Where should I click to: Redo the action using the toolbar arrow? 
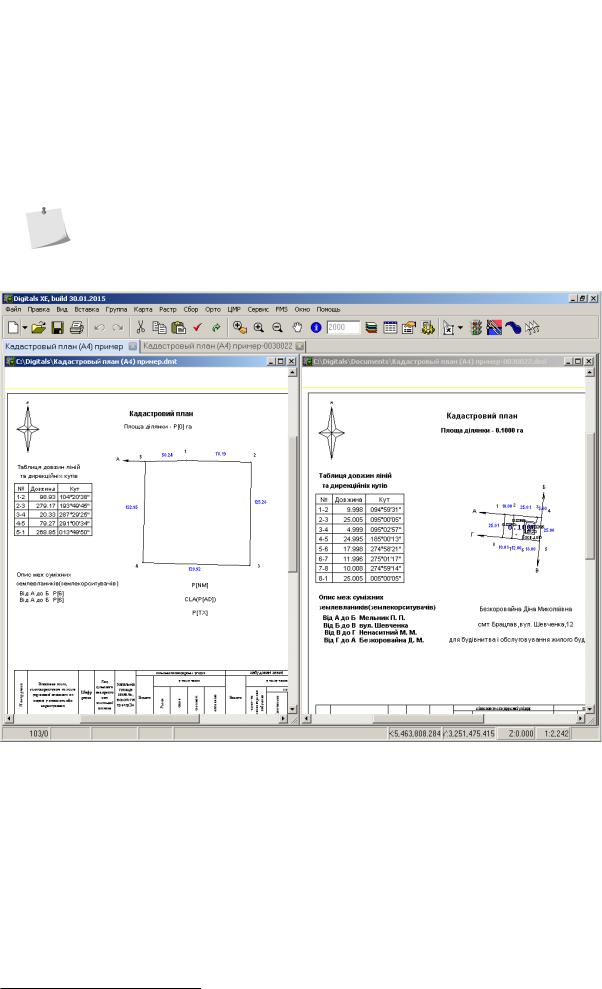(117, 327)
